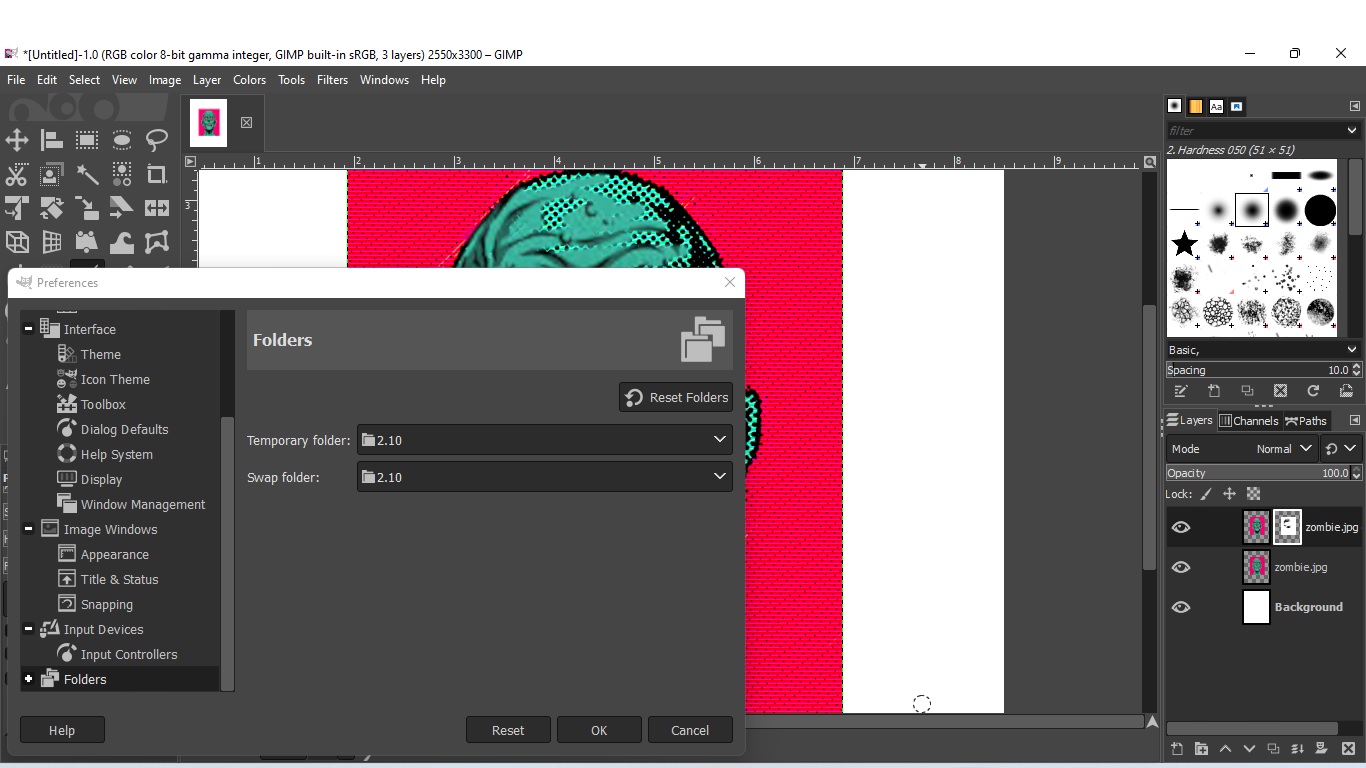Select the Fuzzy Select magic wand
This screenshot has height=768, width=1366.
(x=87, y=175)
